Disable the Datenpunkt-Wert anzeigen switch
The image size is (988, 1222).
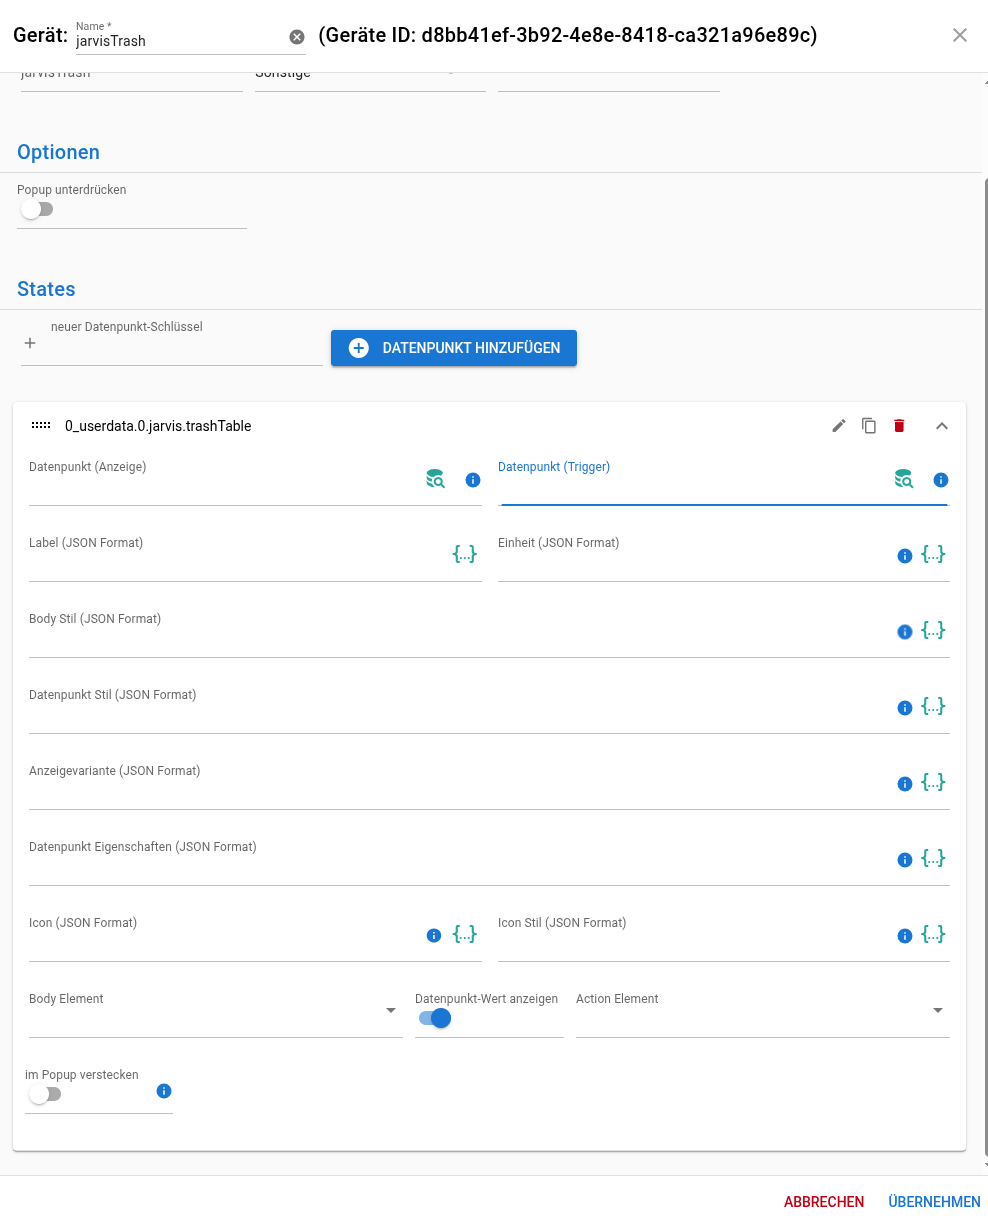pos(435,1018)
